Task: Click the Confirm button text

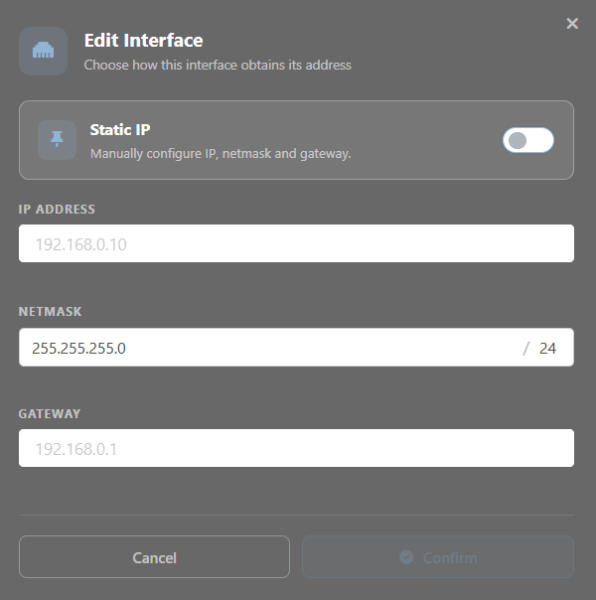Action: tap(450, 558)
